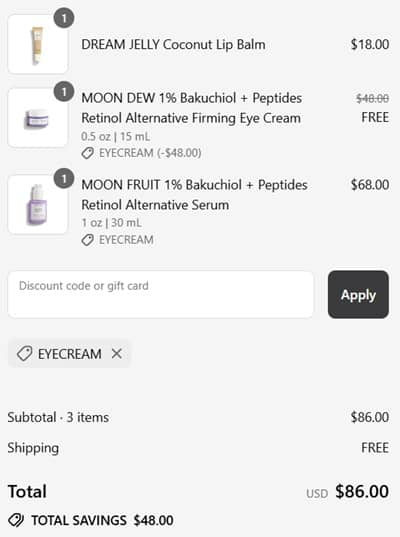The width and height of the screenshot is (400, 537).
Task: Open the MOON DEW Eye Cream thumbnail
Action: (38, 118)
